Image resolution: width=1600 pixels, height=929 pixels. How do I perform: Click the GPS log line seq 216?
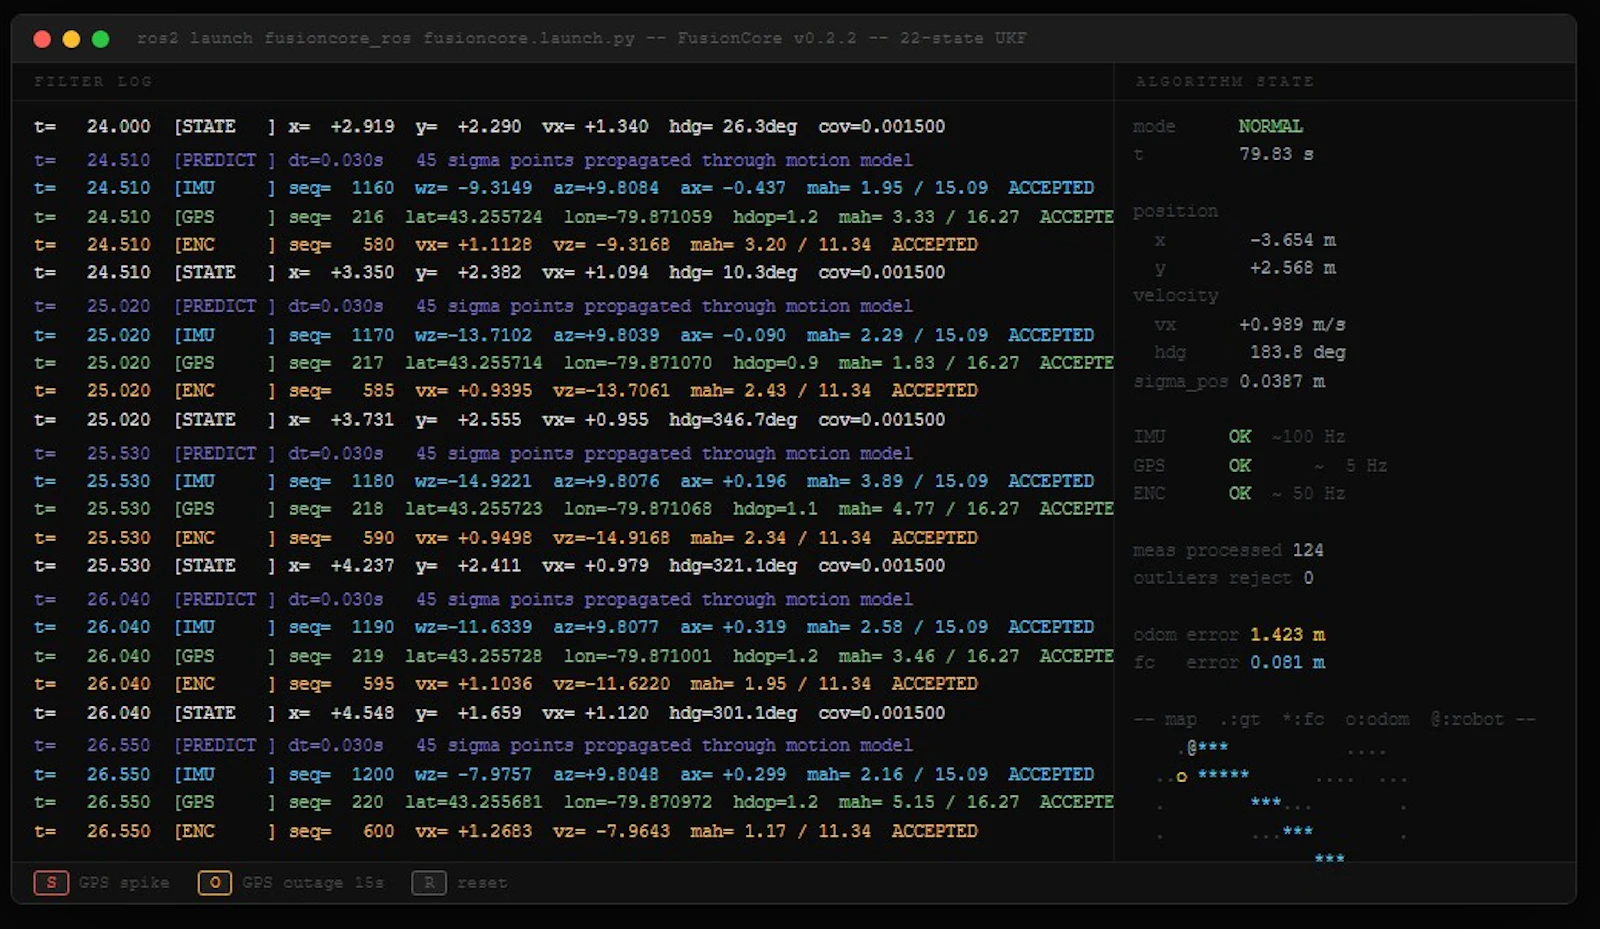[x=573, y=218]
